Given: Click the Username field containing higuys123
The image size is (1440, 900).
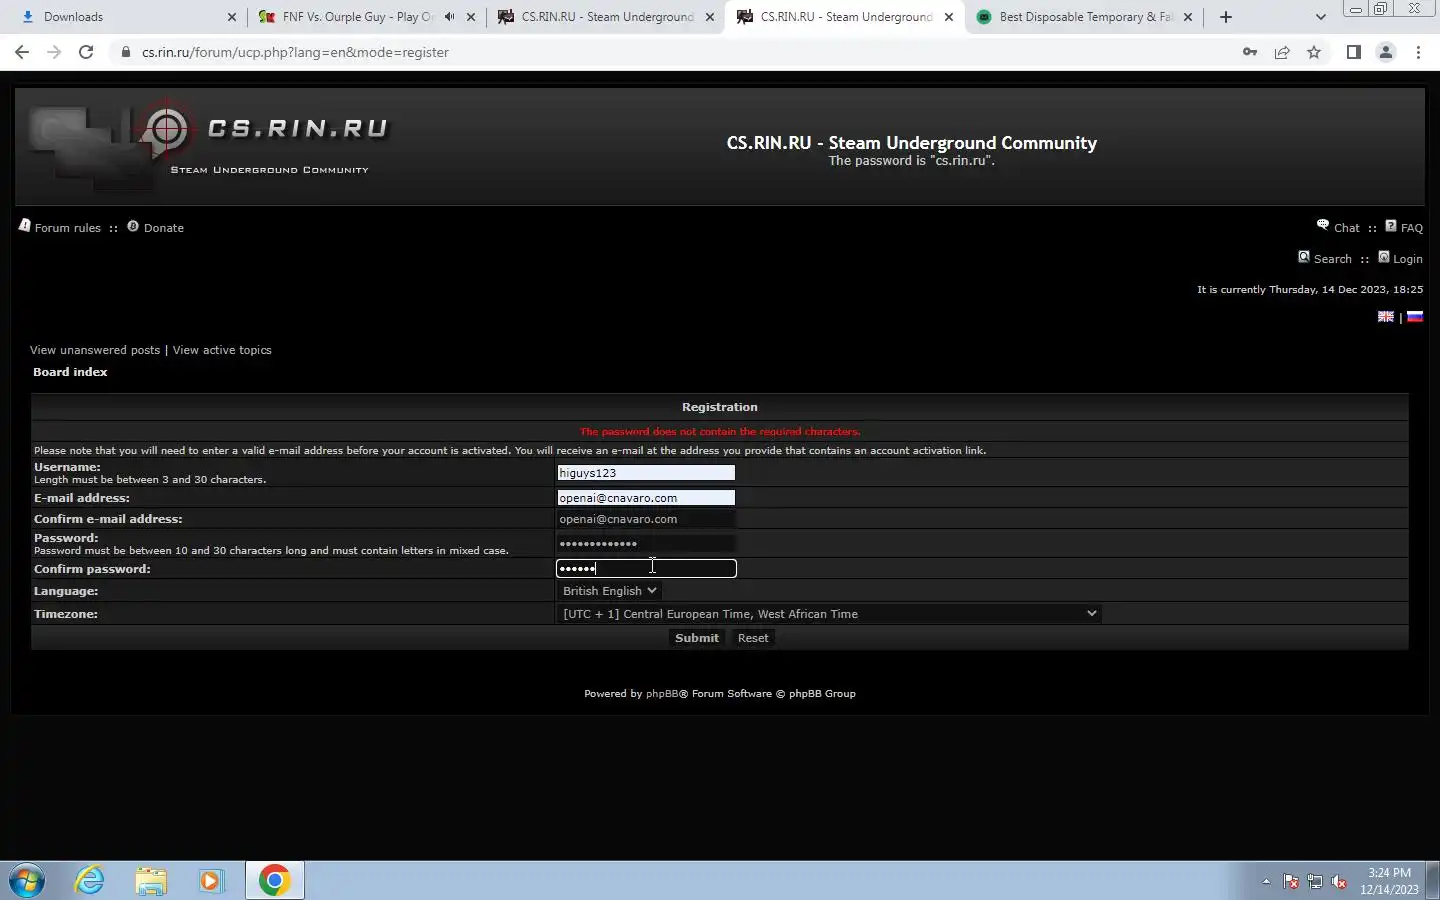Looking at the screenshot, I should (646, 473).
